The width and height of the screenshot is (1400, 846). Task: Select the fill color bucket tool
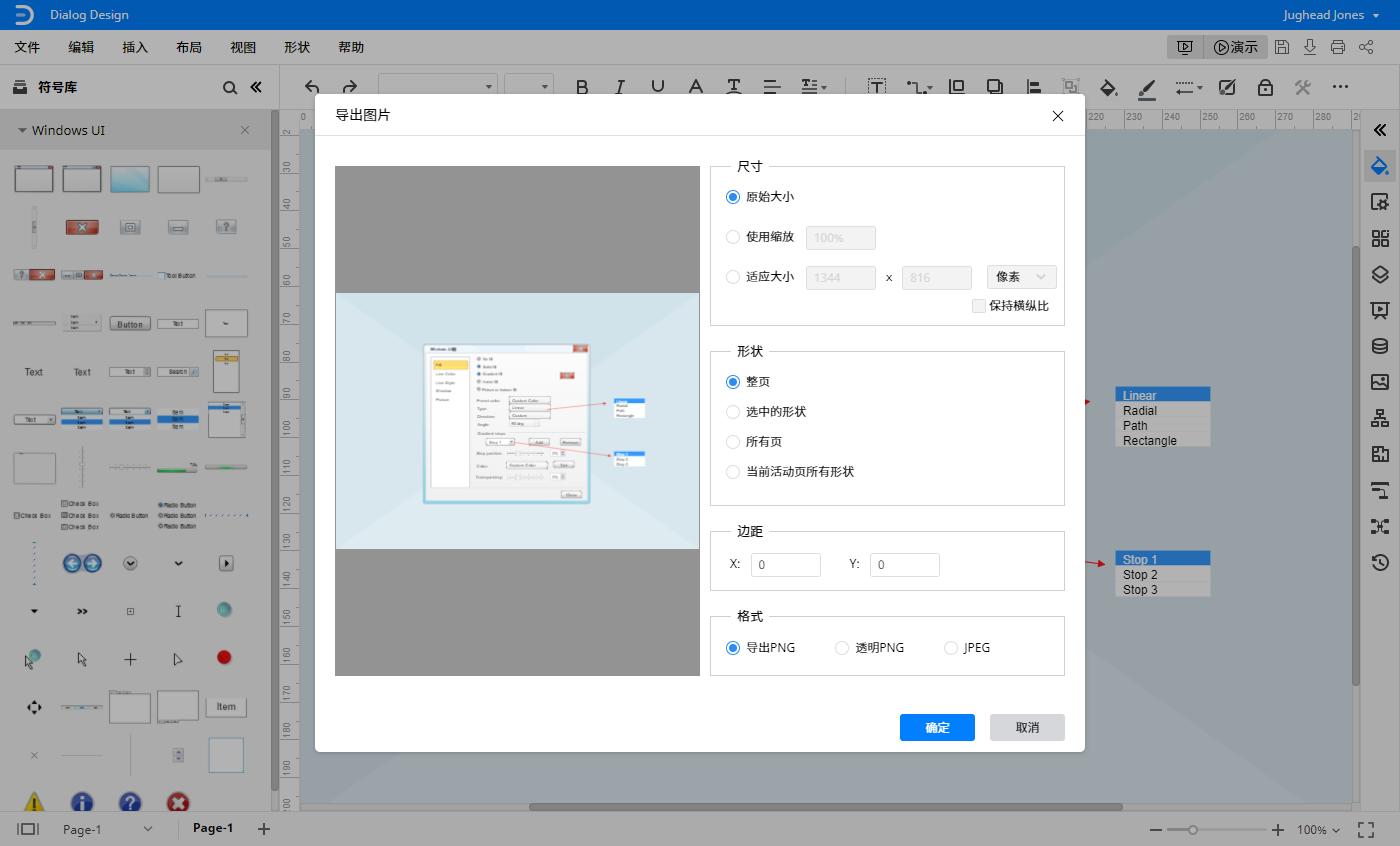[x=1109, y=87]
